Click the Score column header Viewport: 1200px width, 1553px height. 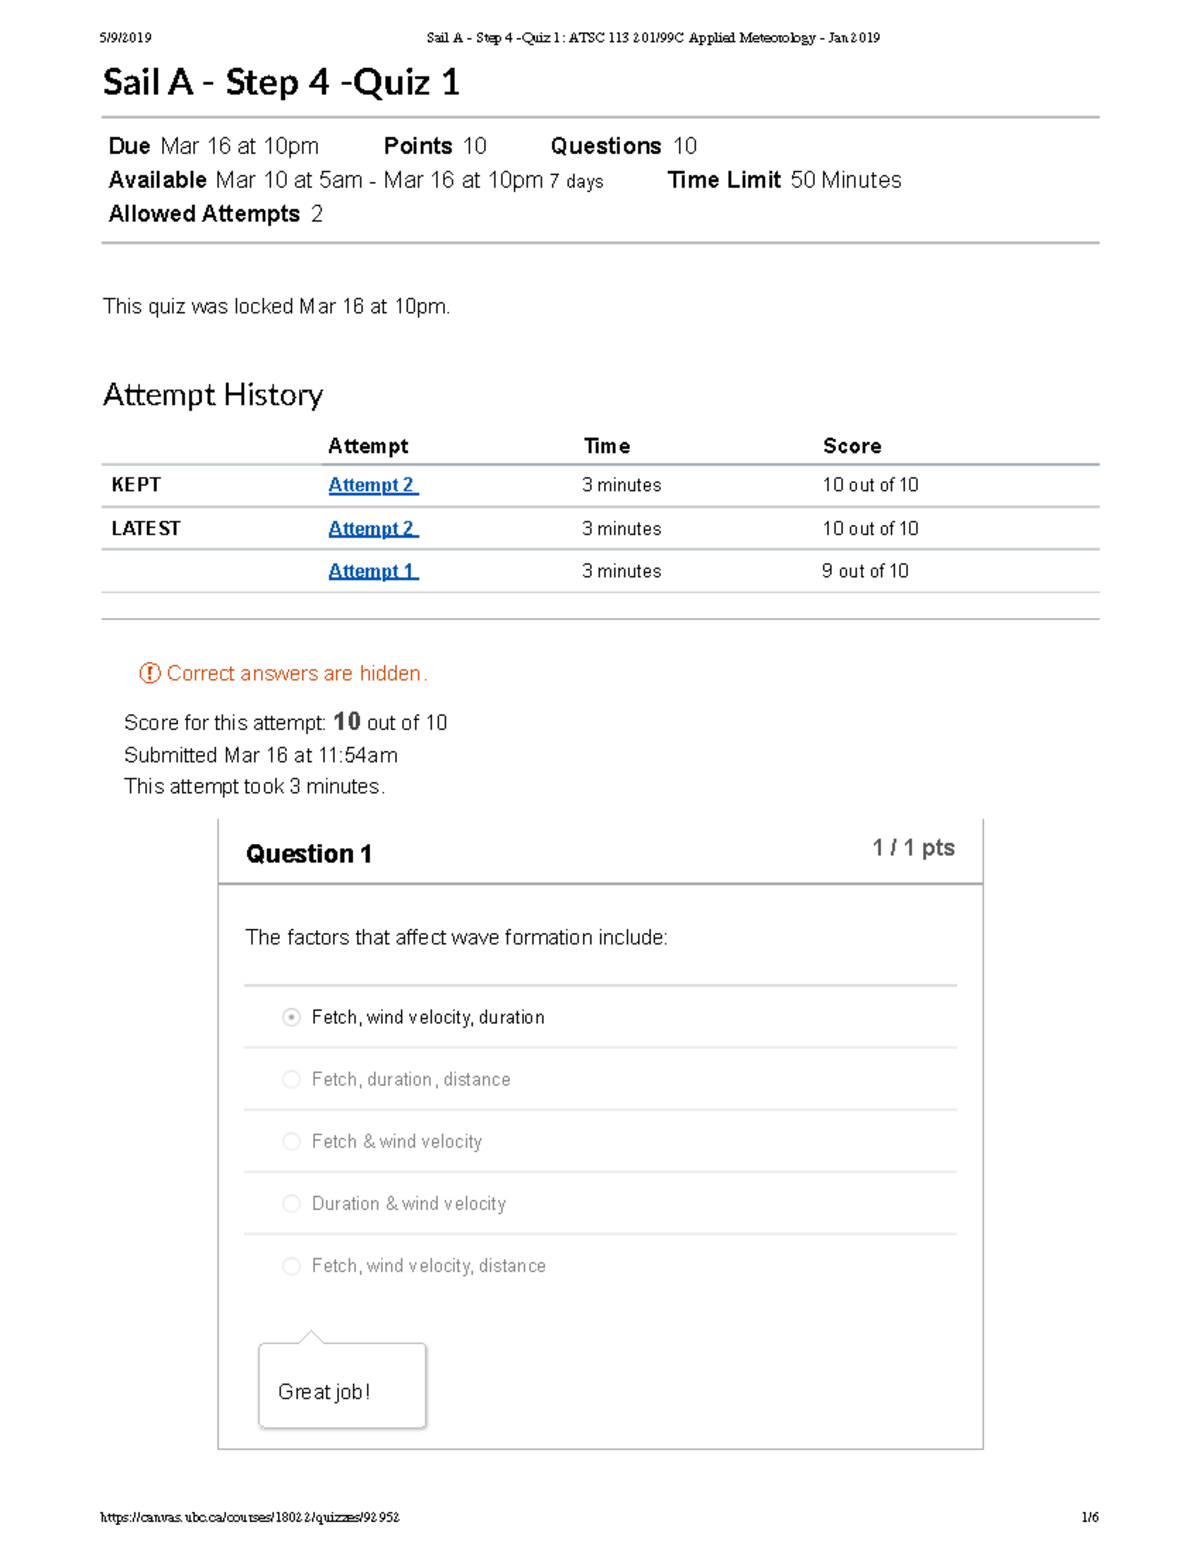(851, 446)
